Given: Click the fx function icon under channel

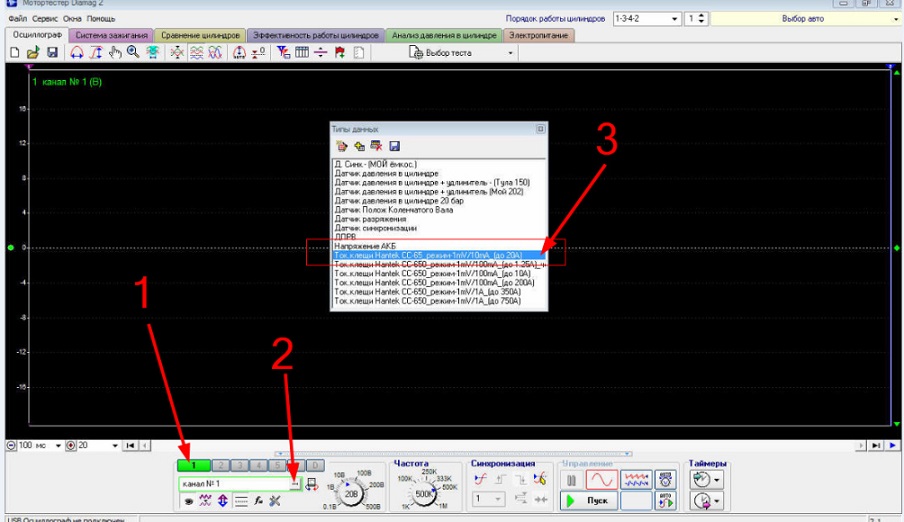Looking at the screenshot, I should pos(258,501).
